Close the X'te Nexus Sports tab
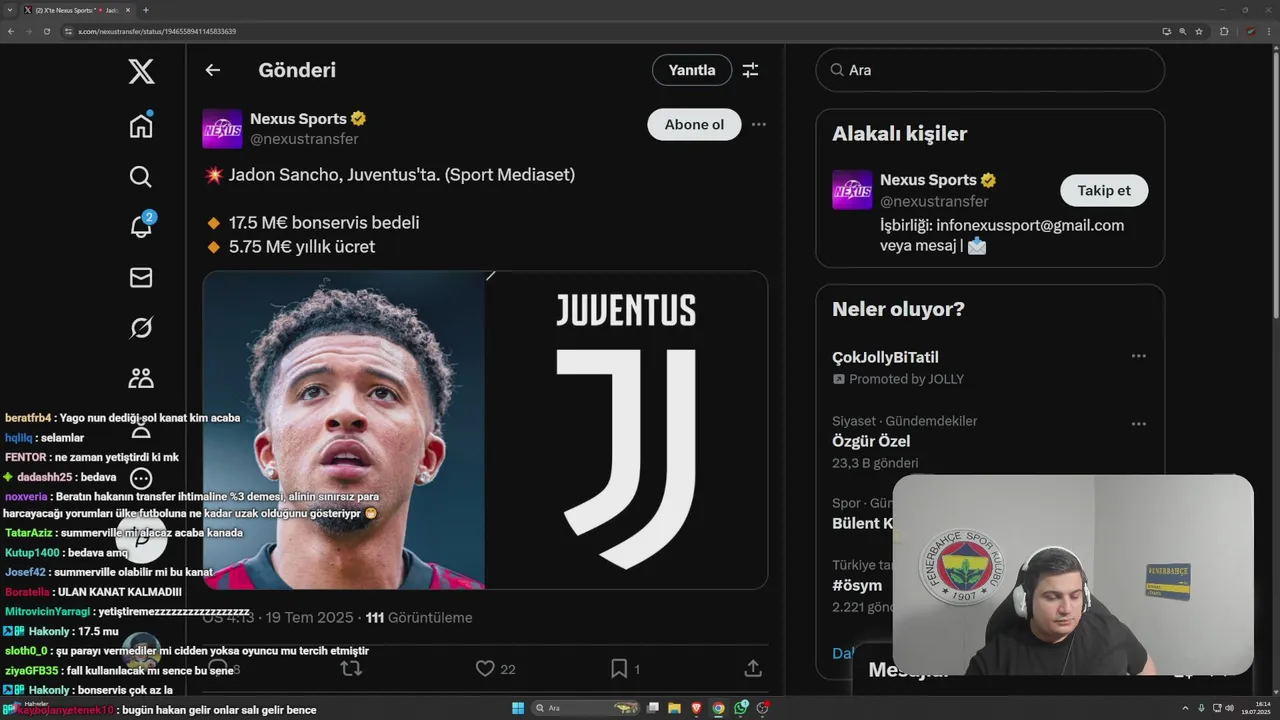1280x720 pixels. pyautogui.click(x=130, y=10)
